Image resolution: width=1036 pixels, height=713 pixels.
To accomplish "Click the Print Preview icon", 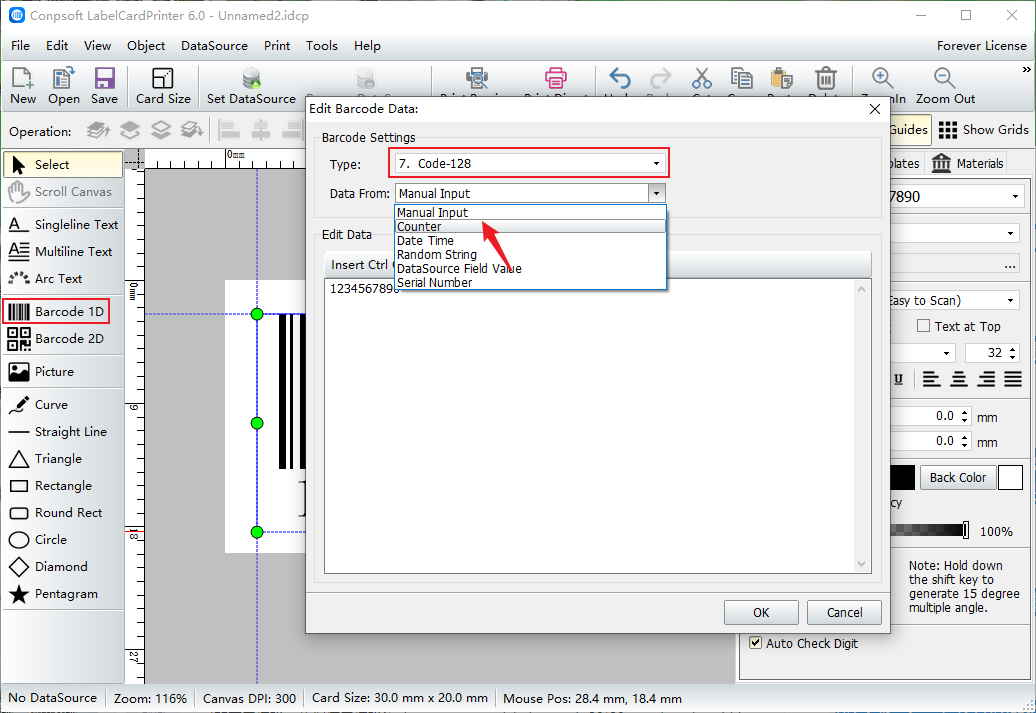I will click(476, 79).
